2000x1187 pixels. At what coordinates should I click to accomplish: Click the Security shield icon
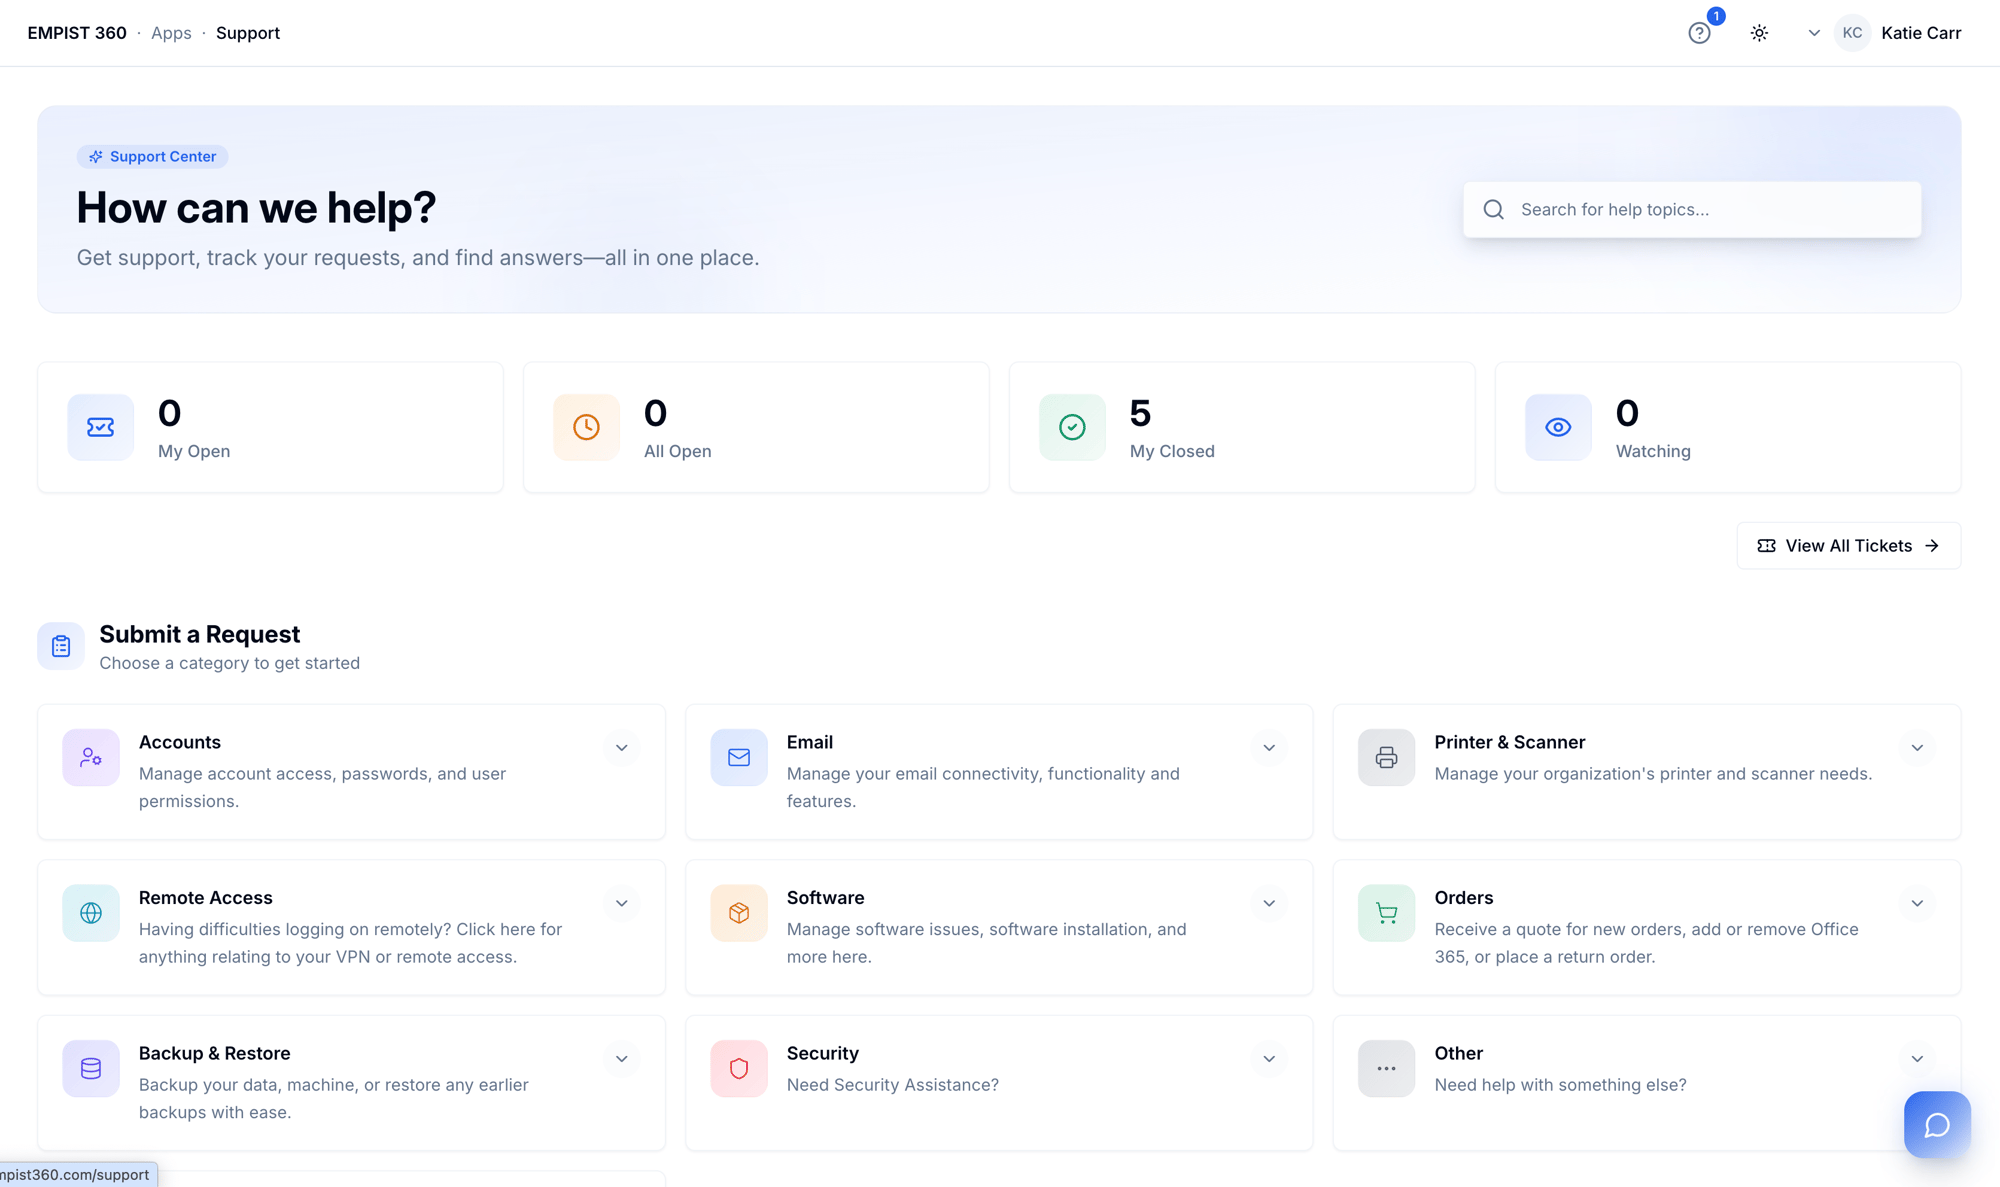tap(739, 1068)
